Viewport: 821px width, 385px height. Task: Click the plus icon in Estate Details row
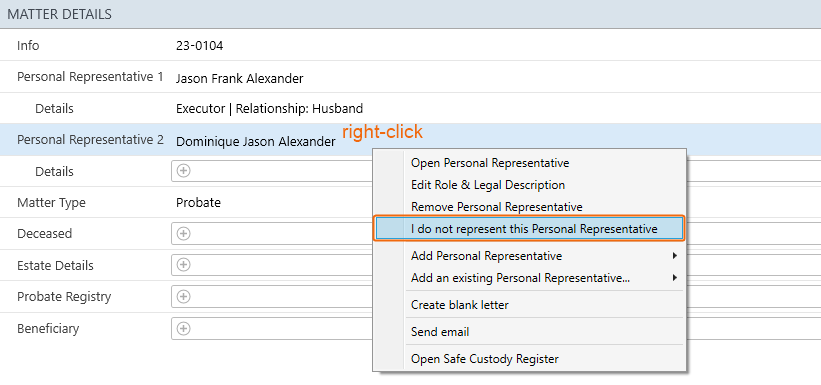pyautogui.click(x=183, y=265)
